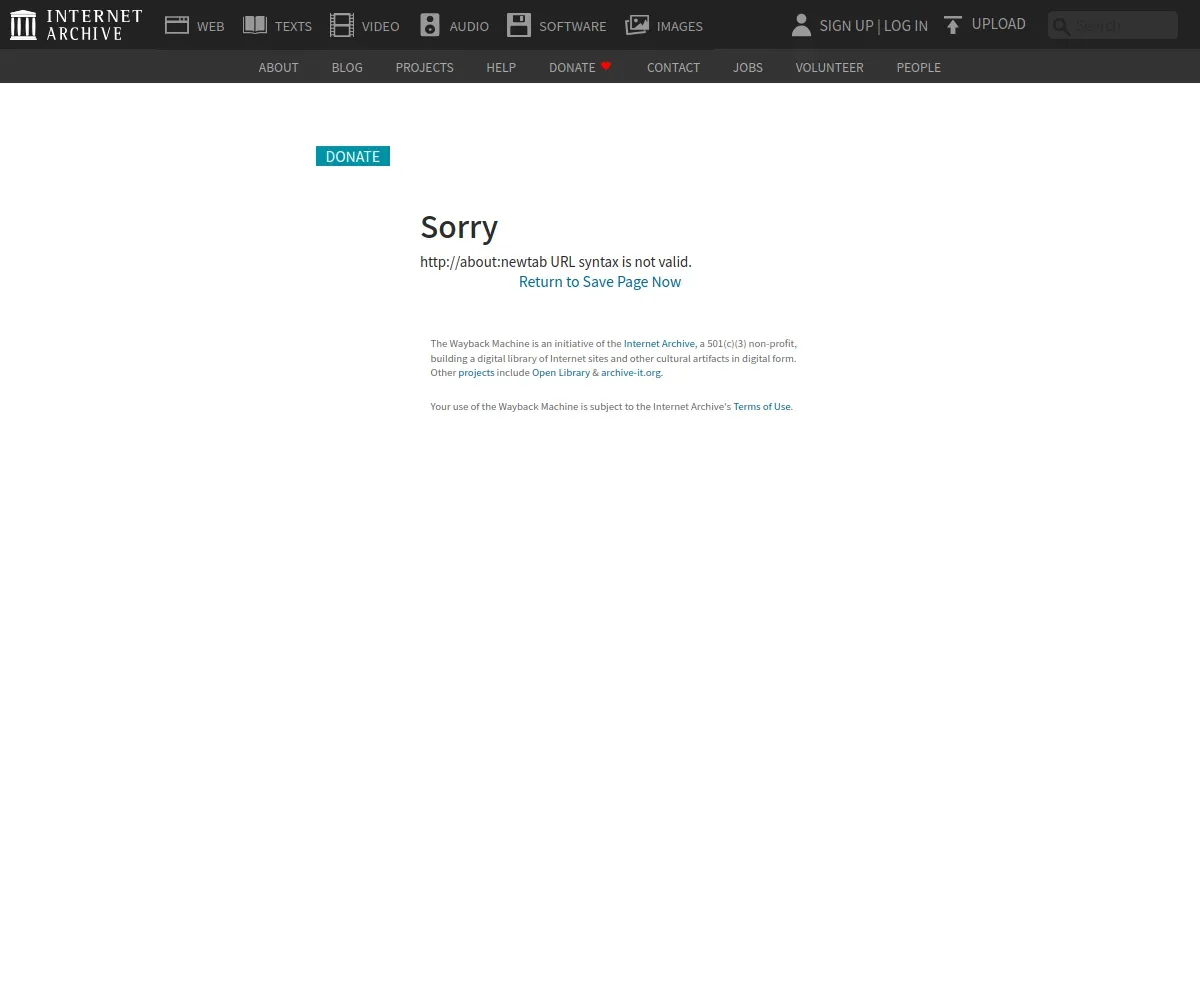This screenshot has width=1200, height=1000.
Task: Open the AUDIO menu label
Action: tap(469, 27)
